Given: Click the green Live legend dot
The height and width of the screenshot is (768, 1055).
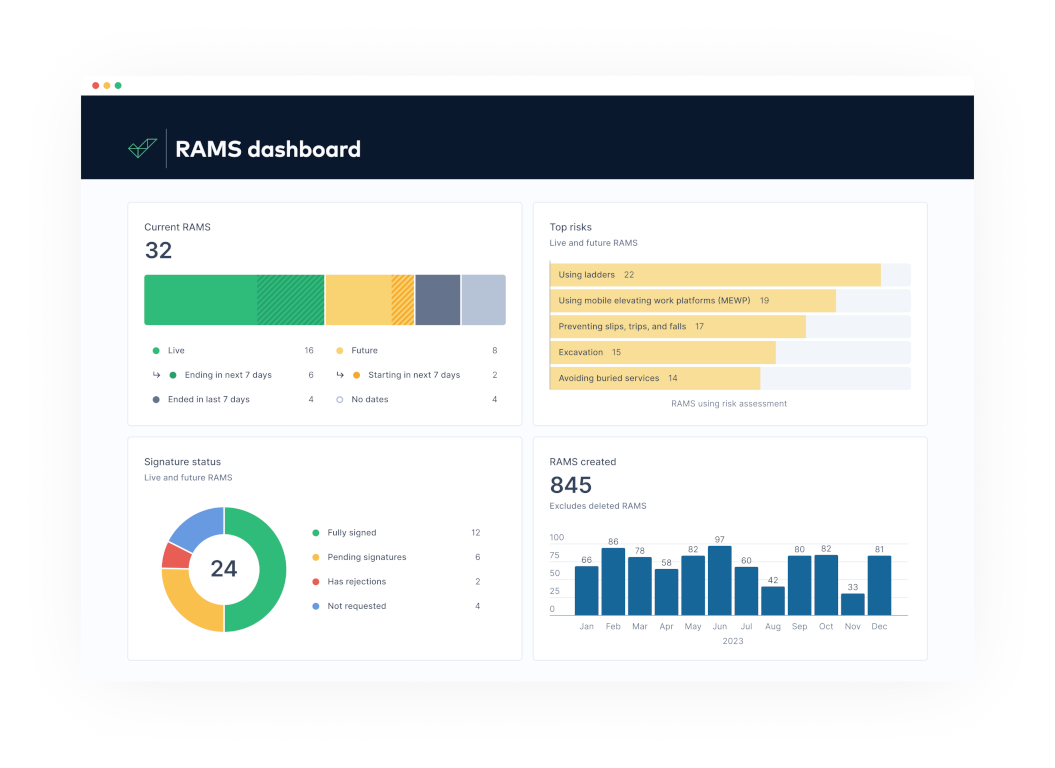Looking at the screenshot, I should coord(156,351).
